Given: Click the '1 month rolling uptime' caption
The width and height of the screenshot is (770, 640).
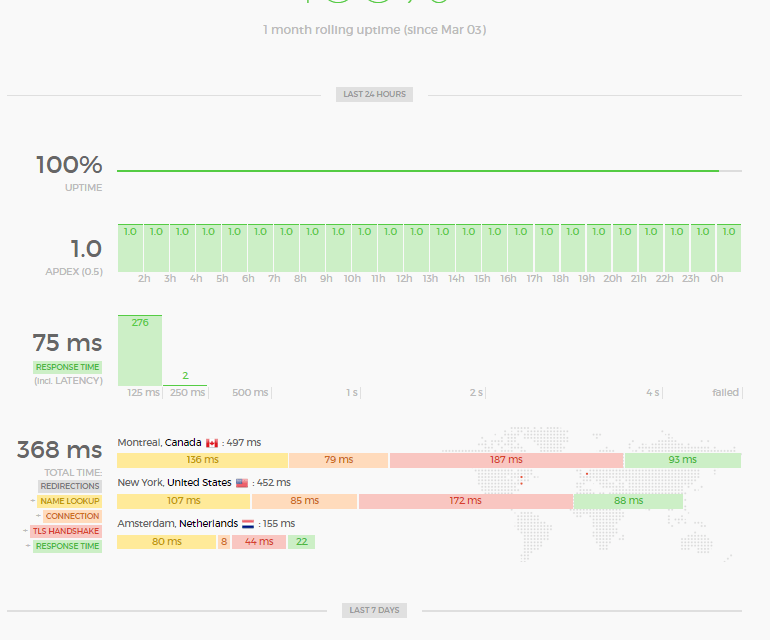Looking at the screenshot, I should point(375,30).
